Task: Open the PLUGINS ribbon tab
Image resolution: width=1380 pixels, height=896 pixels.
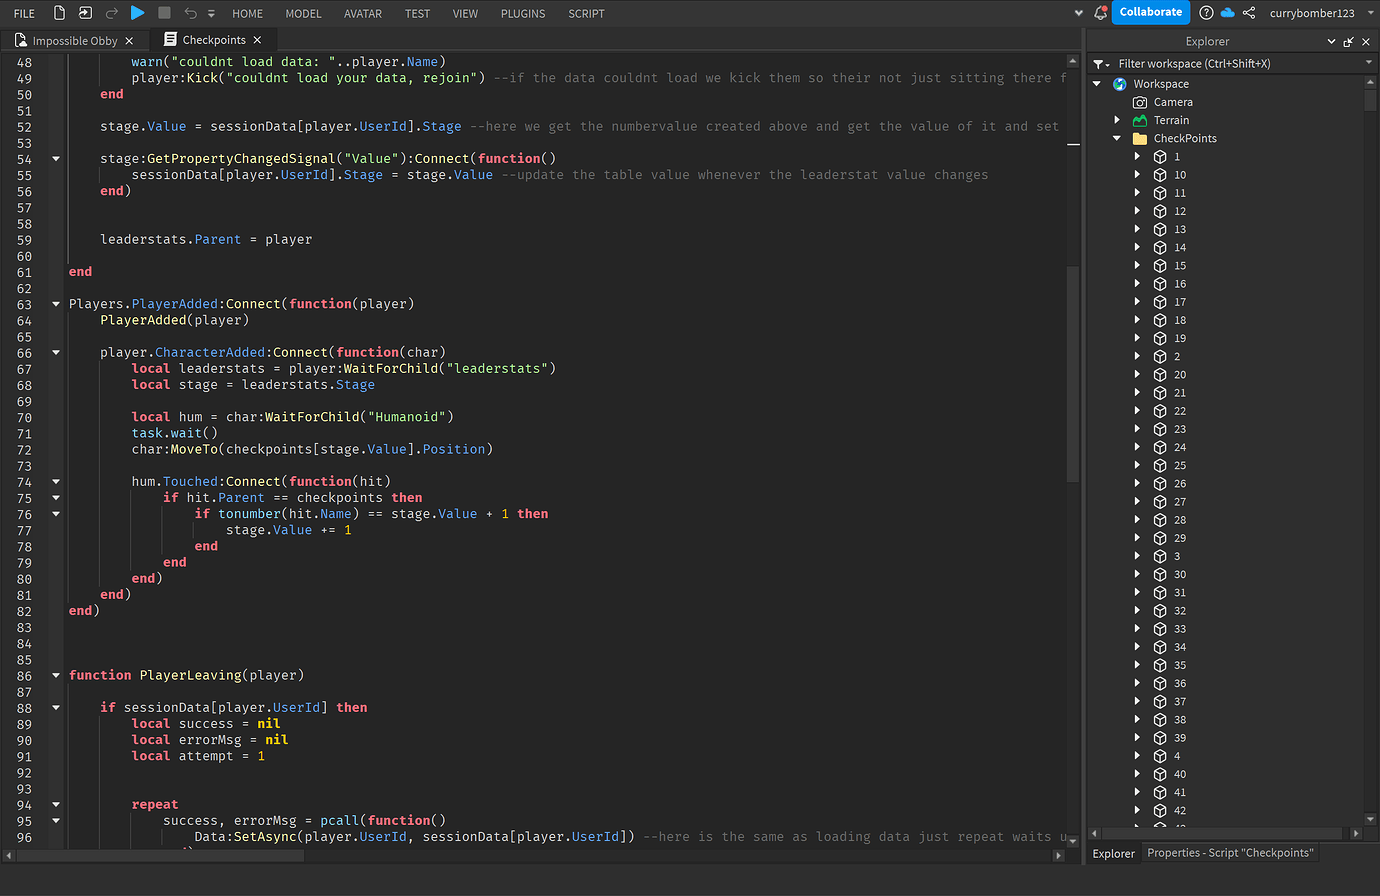Action: (x=523, y=14)
